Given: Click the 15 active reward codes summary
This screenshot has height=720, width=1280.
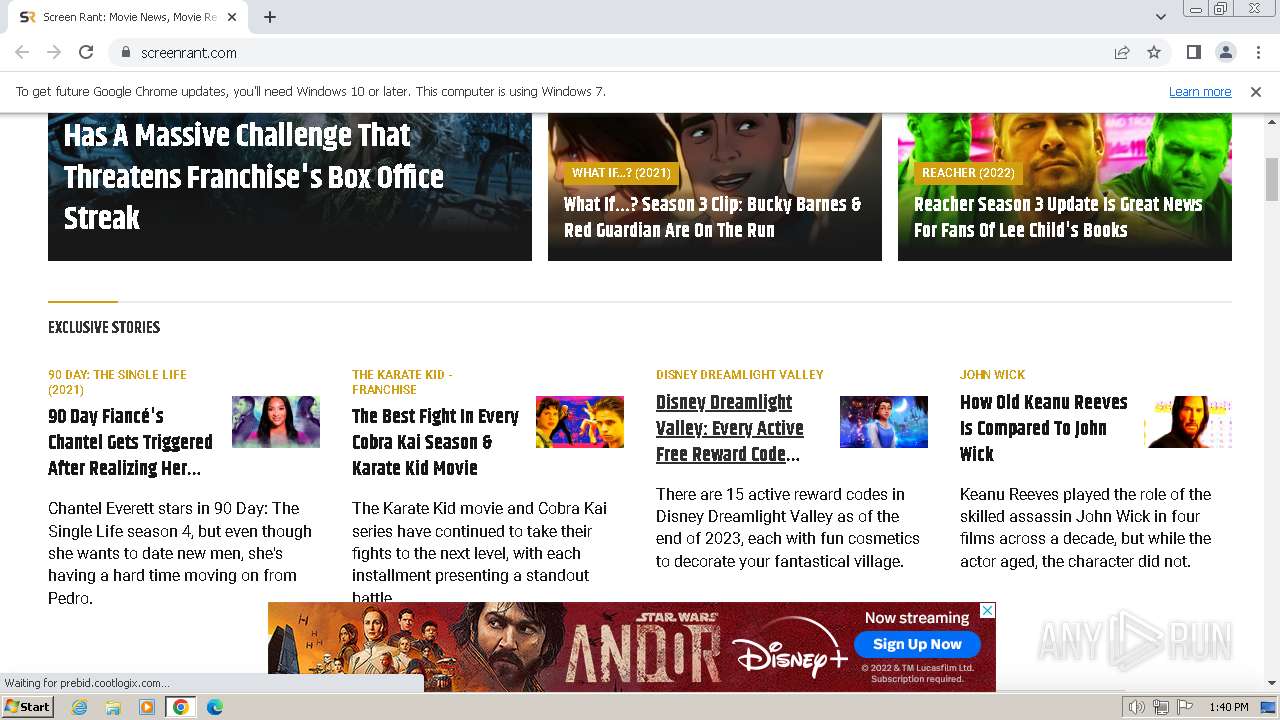Looking at the screenshot, I should pyautogui.click(x=788, y=528).
